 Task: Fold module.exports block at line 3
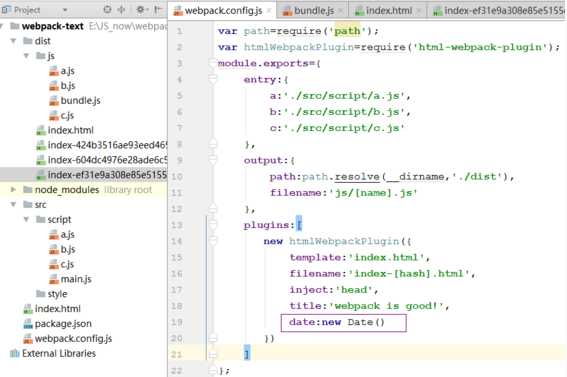[212, 63]
